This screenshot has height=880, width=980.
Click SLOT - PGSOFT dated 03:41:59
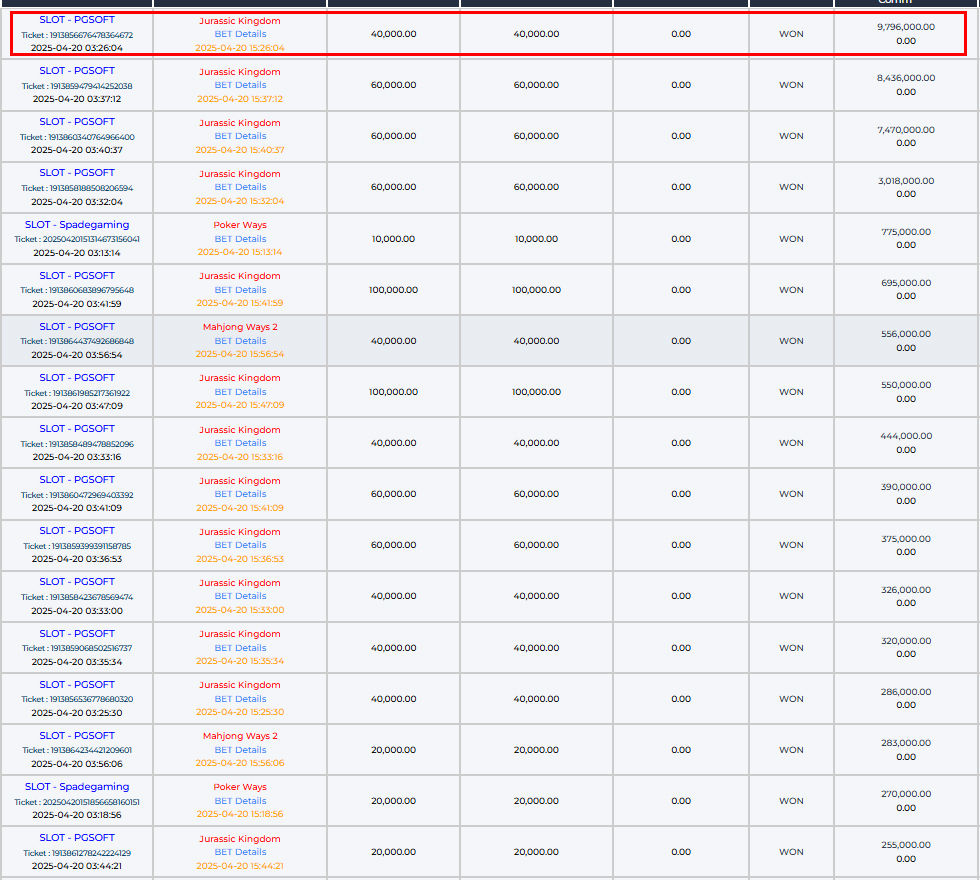click(x=77, y=276)
